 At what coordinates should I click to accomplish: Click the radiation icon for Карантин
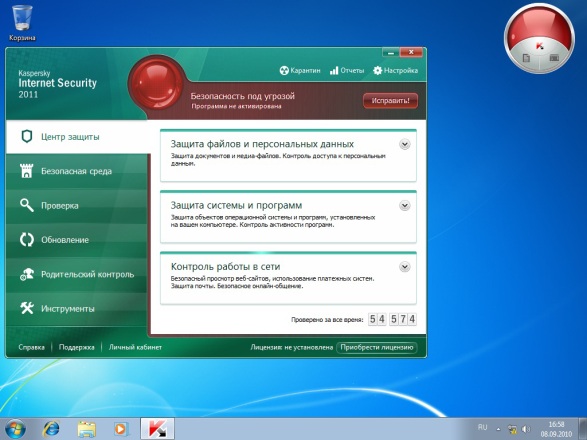point(284,70)
